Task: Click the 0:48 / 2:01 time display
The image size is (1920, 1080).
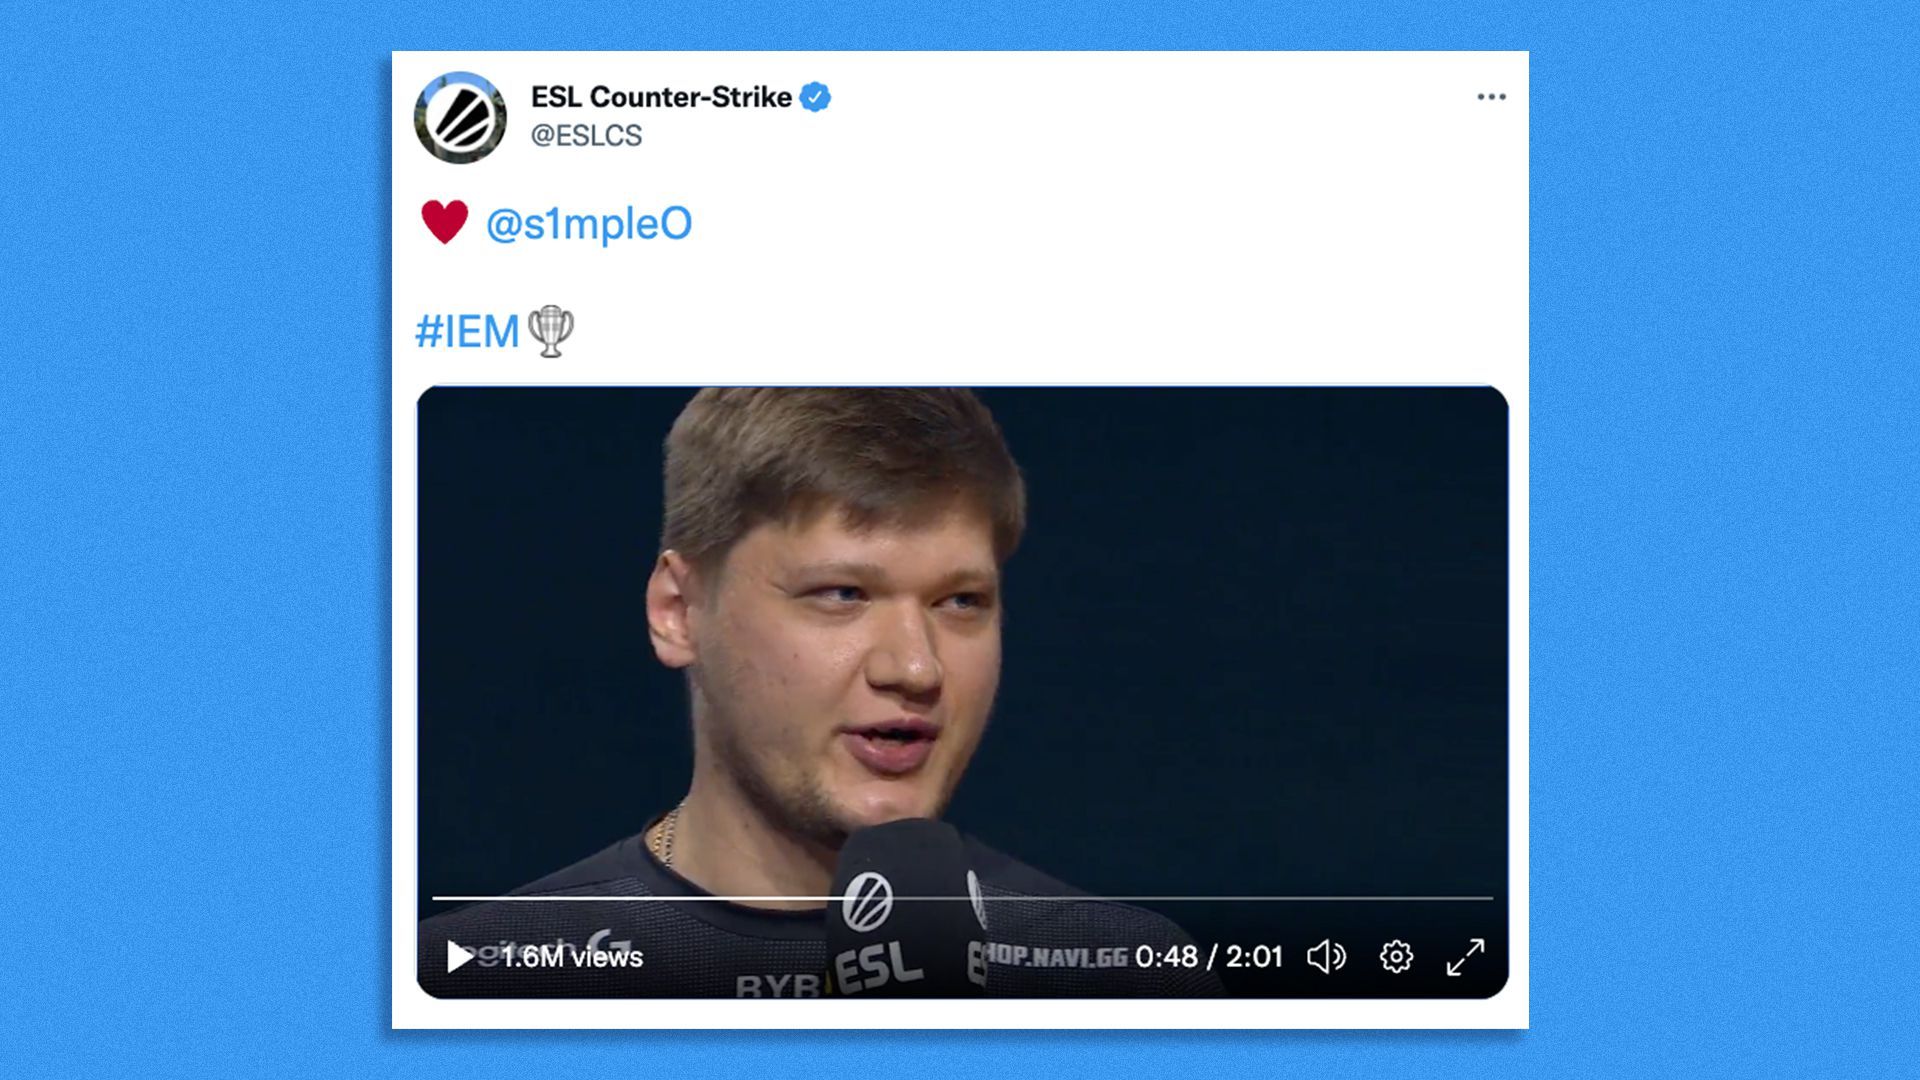Action: 1208,957
